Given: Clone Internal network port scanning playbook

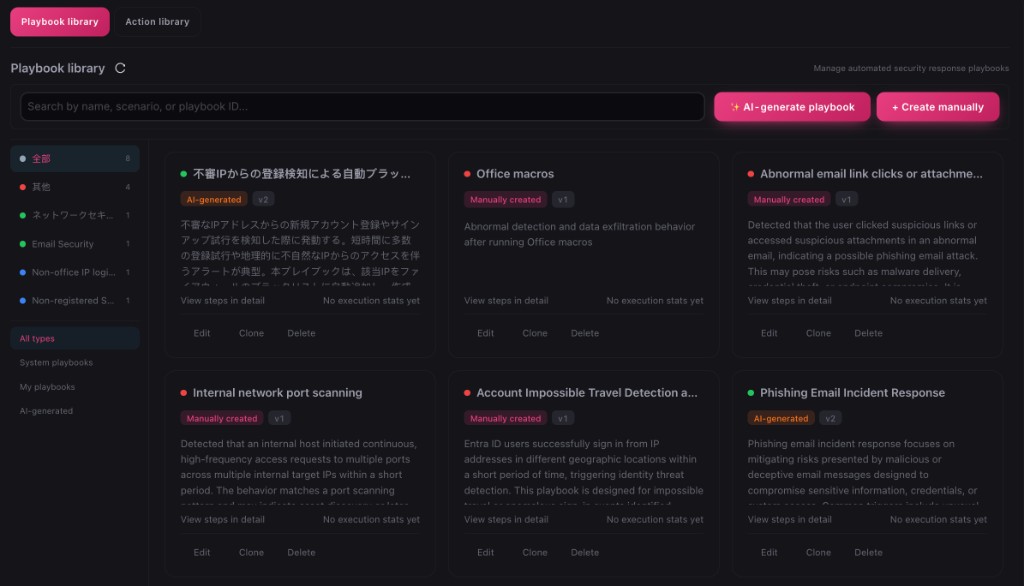Looking at the screenshot, I should [251, 552].
